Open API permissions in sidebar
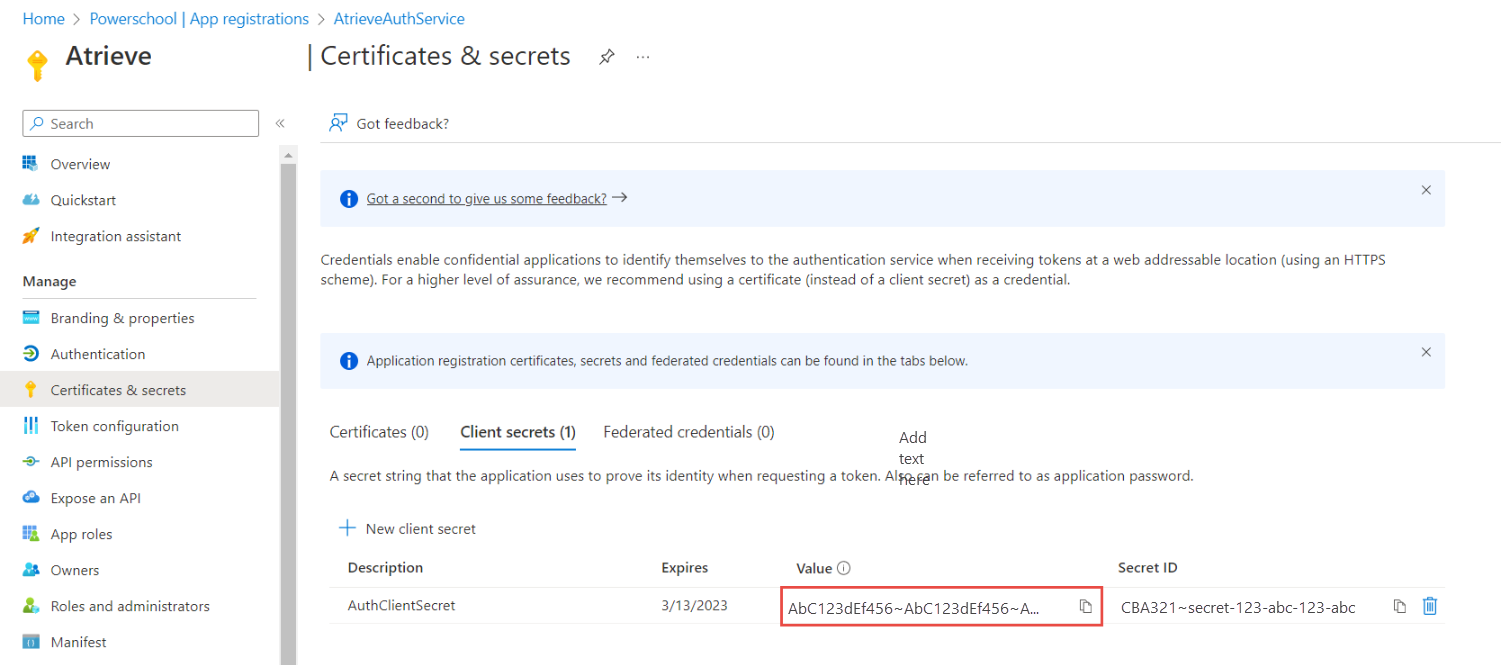The height and width of the screenshot is (665, 1501). pyautogui.click(x=101, y=462)
